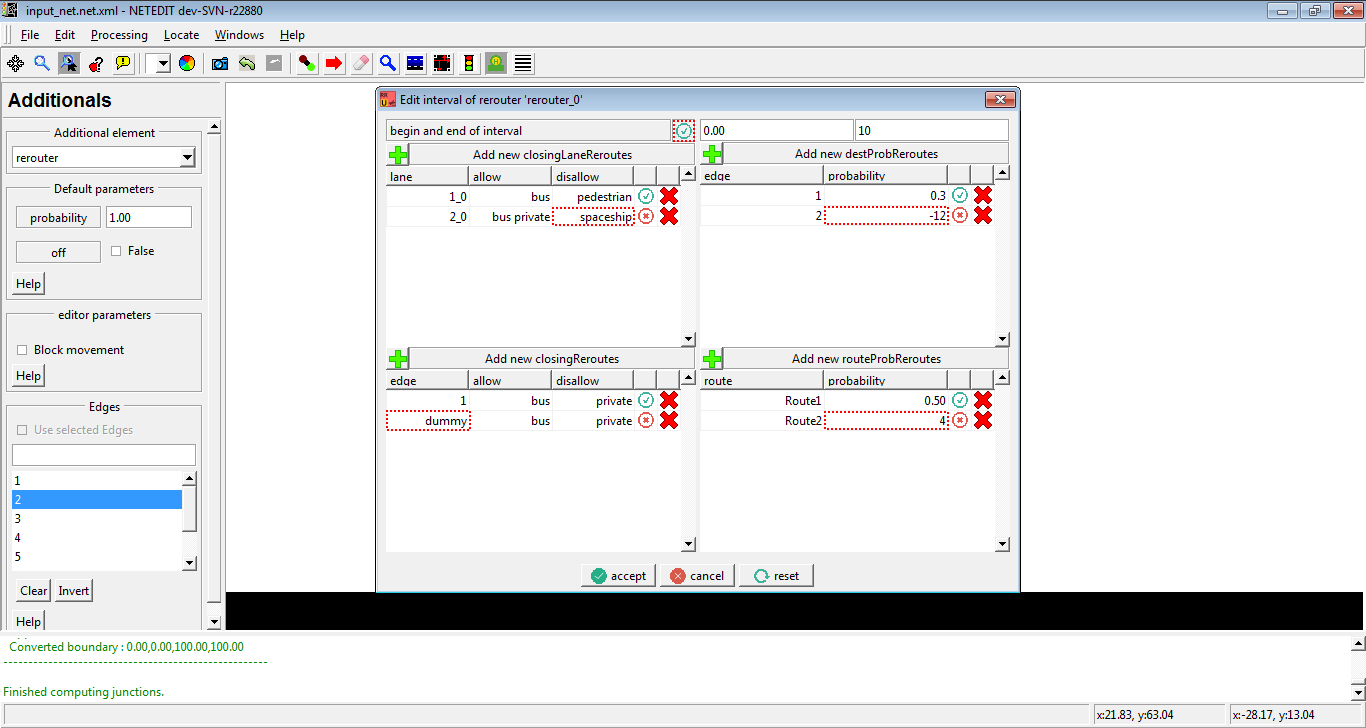Select the traffic light edit mode
The height and width of the screenshot is (728, 1366).
[x=468, y=63]
